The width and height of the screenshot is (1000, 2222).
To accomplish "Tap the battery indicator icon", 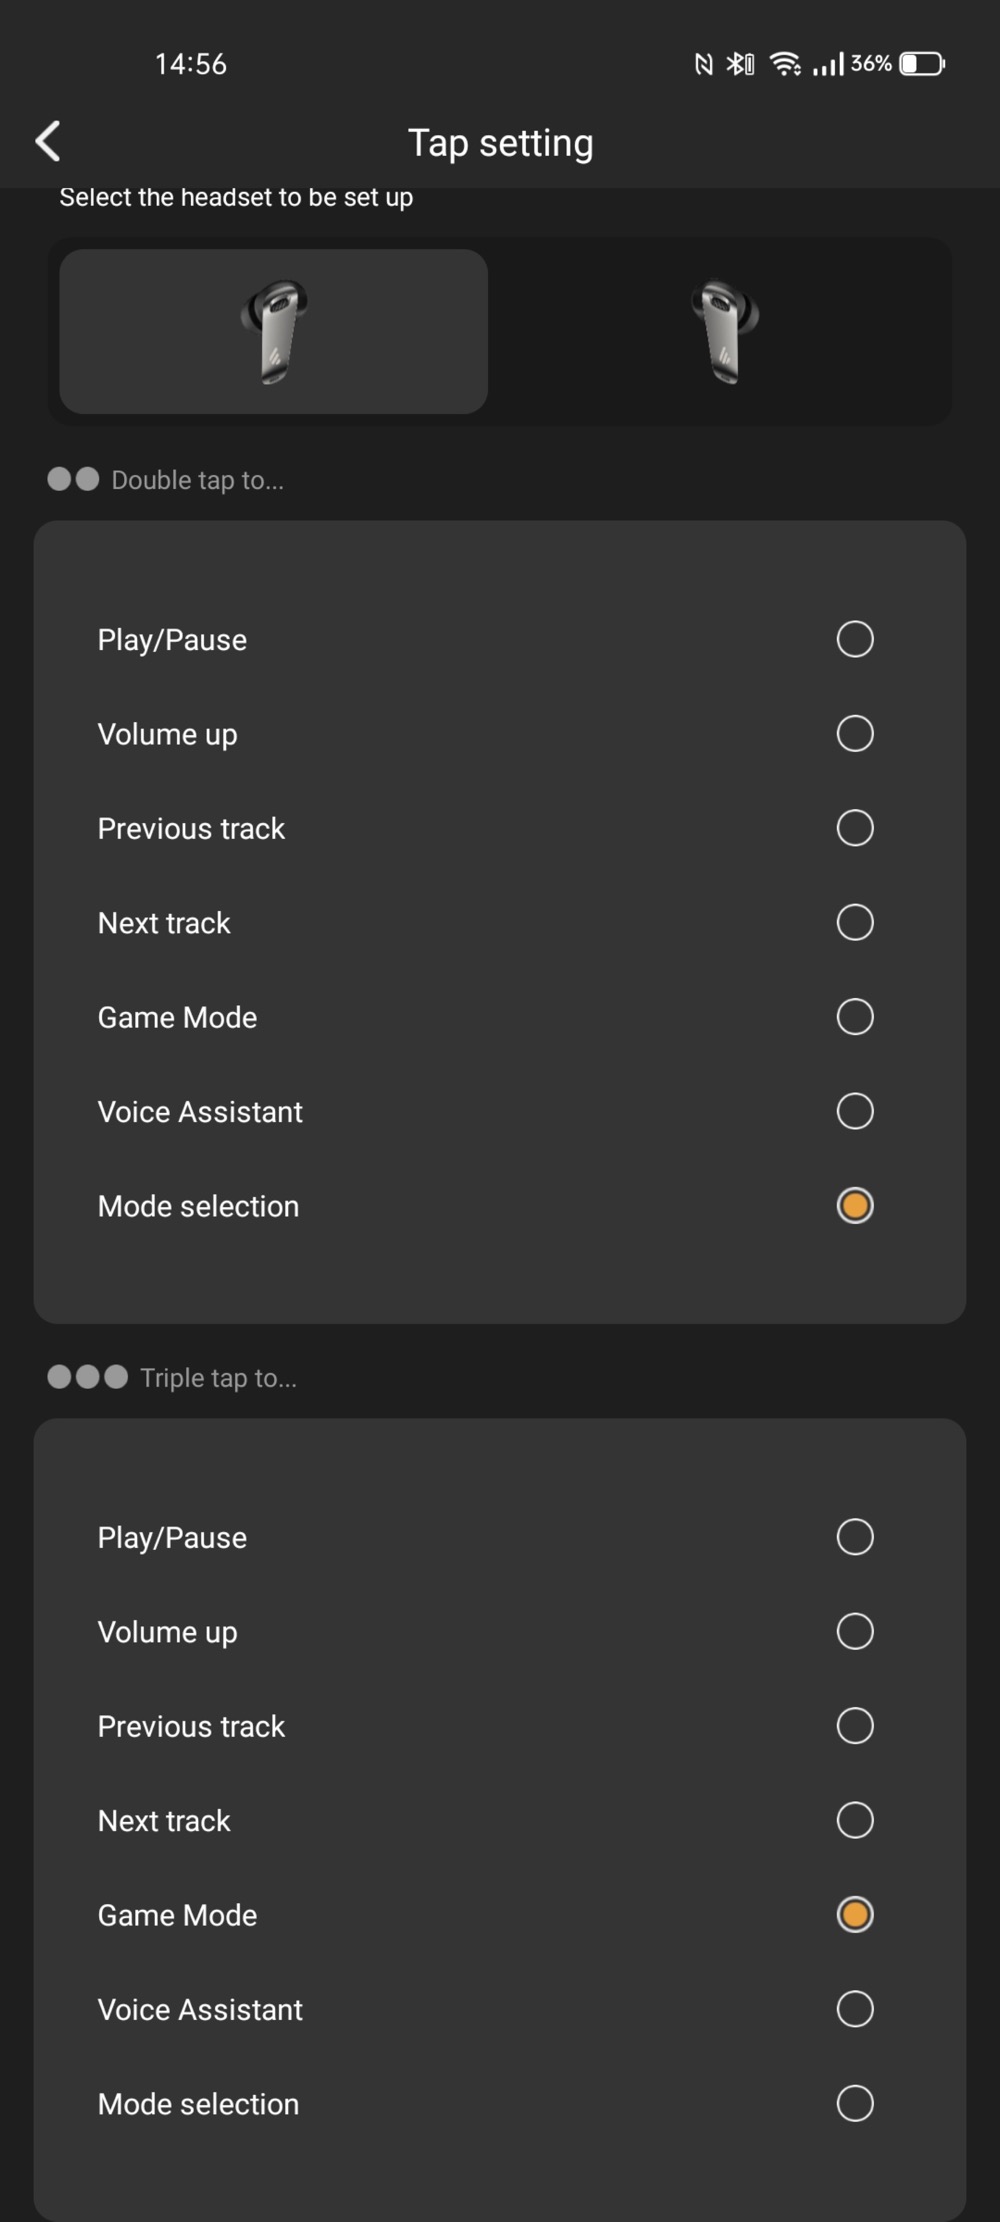I will pos(922,64).
